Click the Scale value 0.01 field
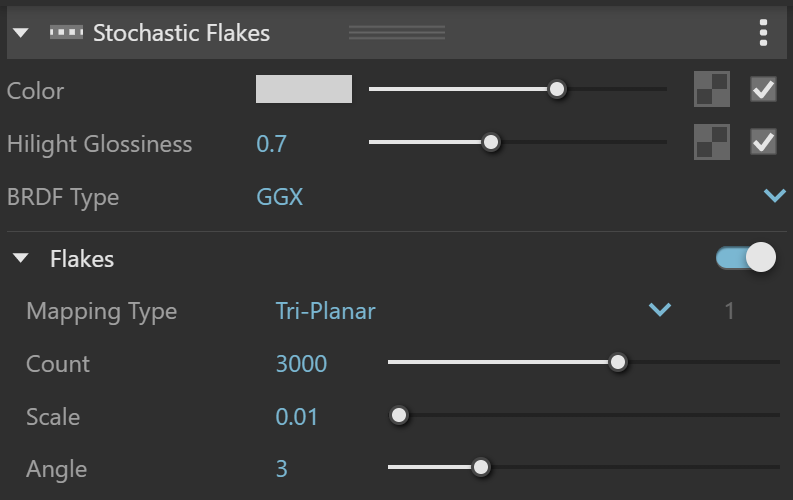Screen dimensions: 793x500 pyautogui.click(x=296, y=417)
